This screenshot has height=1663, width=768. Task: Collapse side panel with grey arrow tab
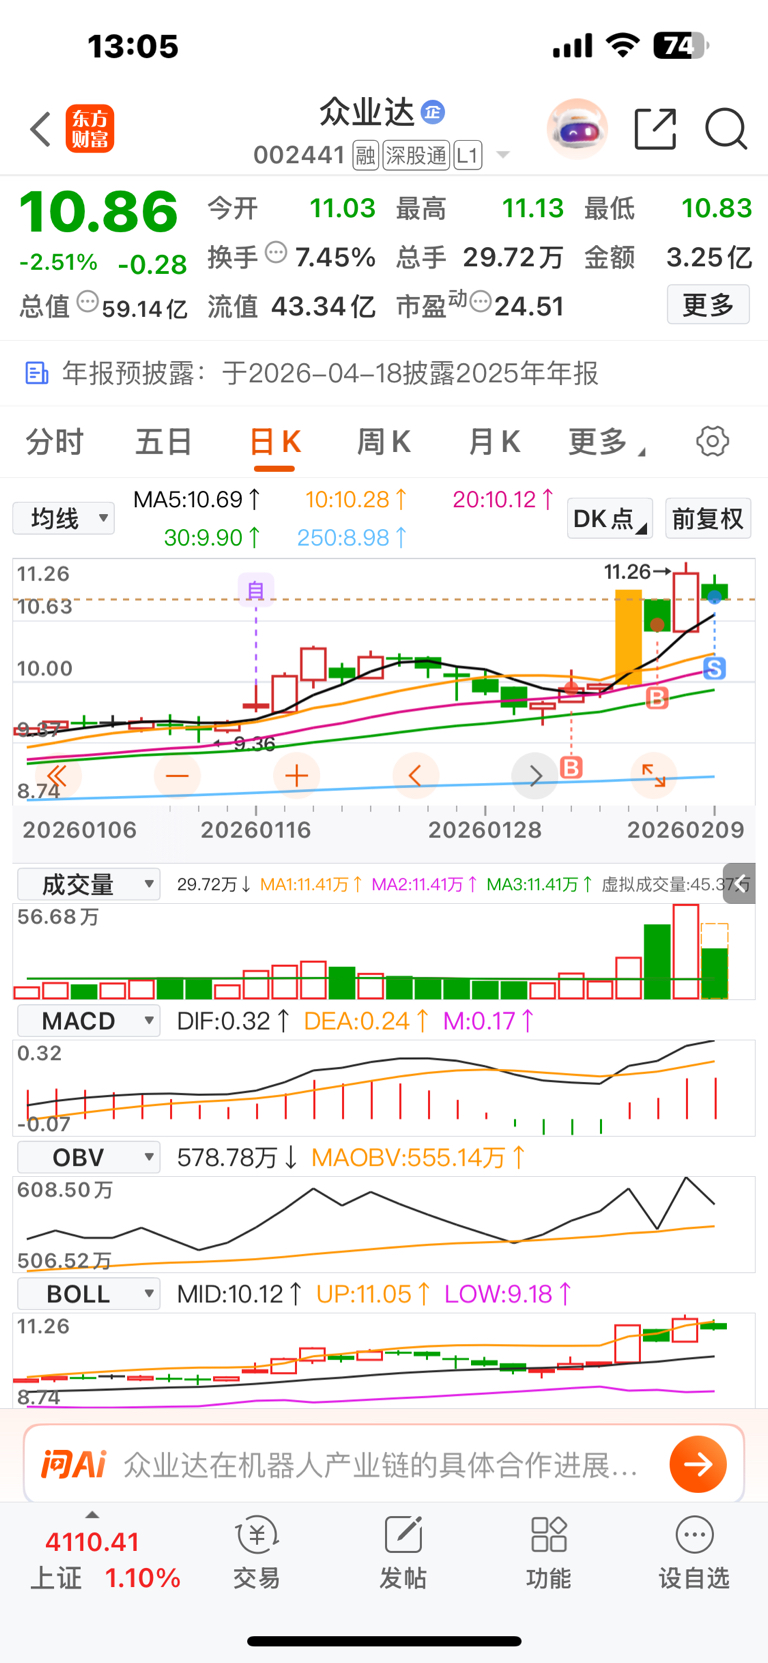(x=740, y=883)
